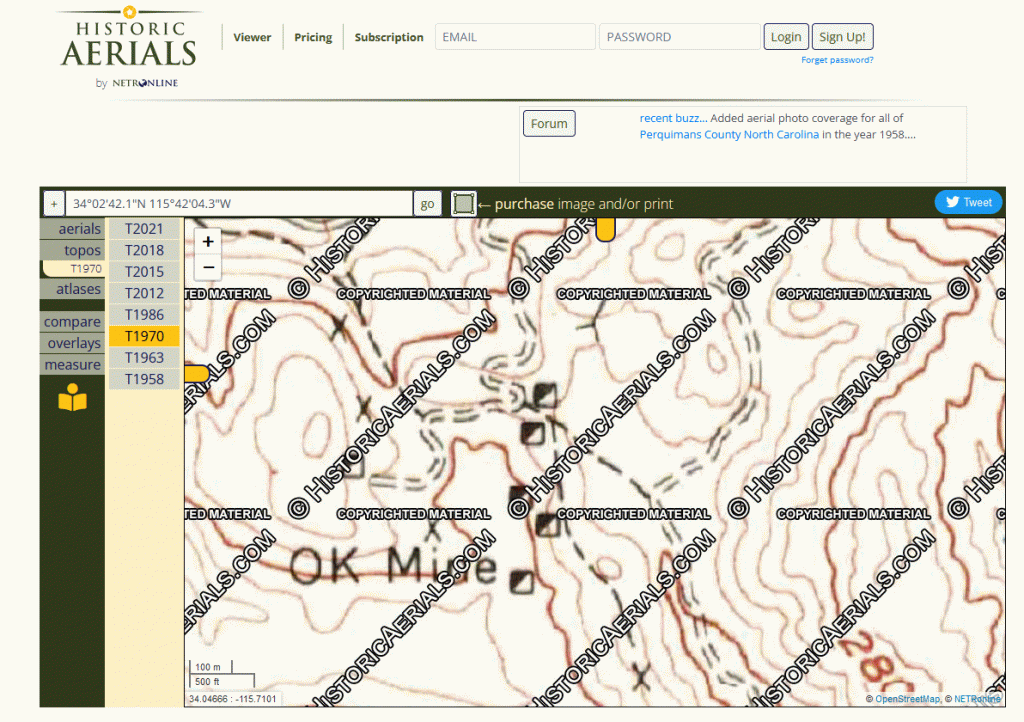Select the T1986 topo year
Image resolution: width=1024 pixels, height=722 pixels.
pos(144,315)
